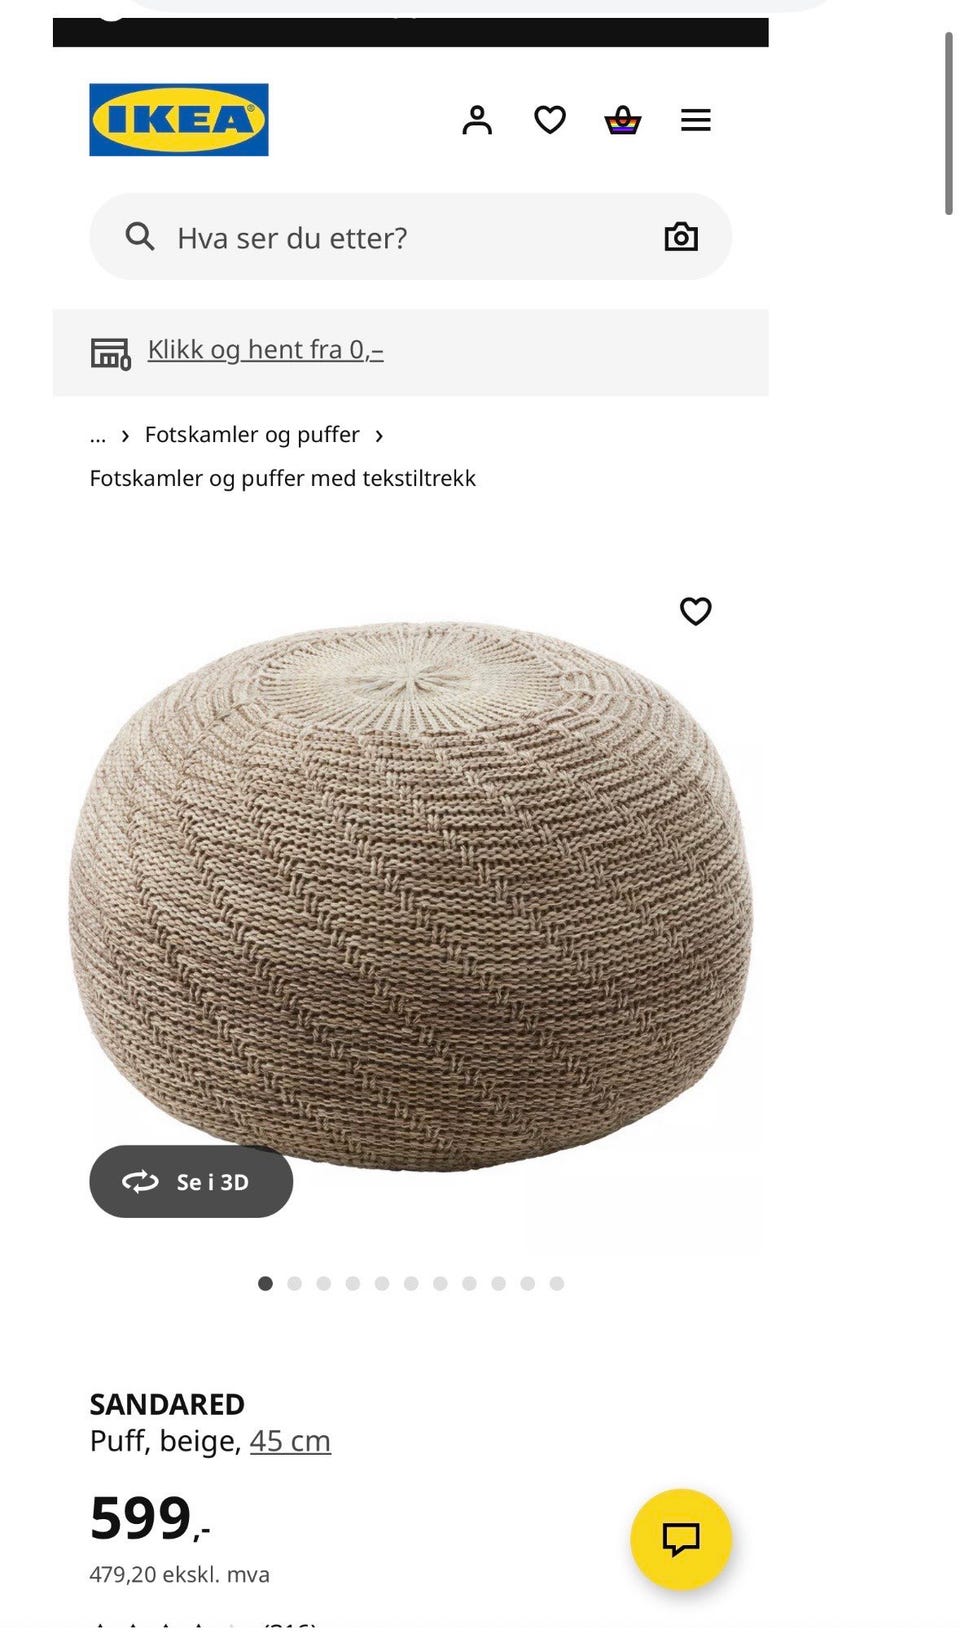Viewport: 960px width, 1651px height.
Task: Open camera visual search icon
Action: point(681,237)
